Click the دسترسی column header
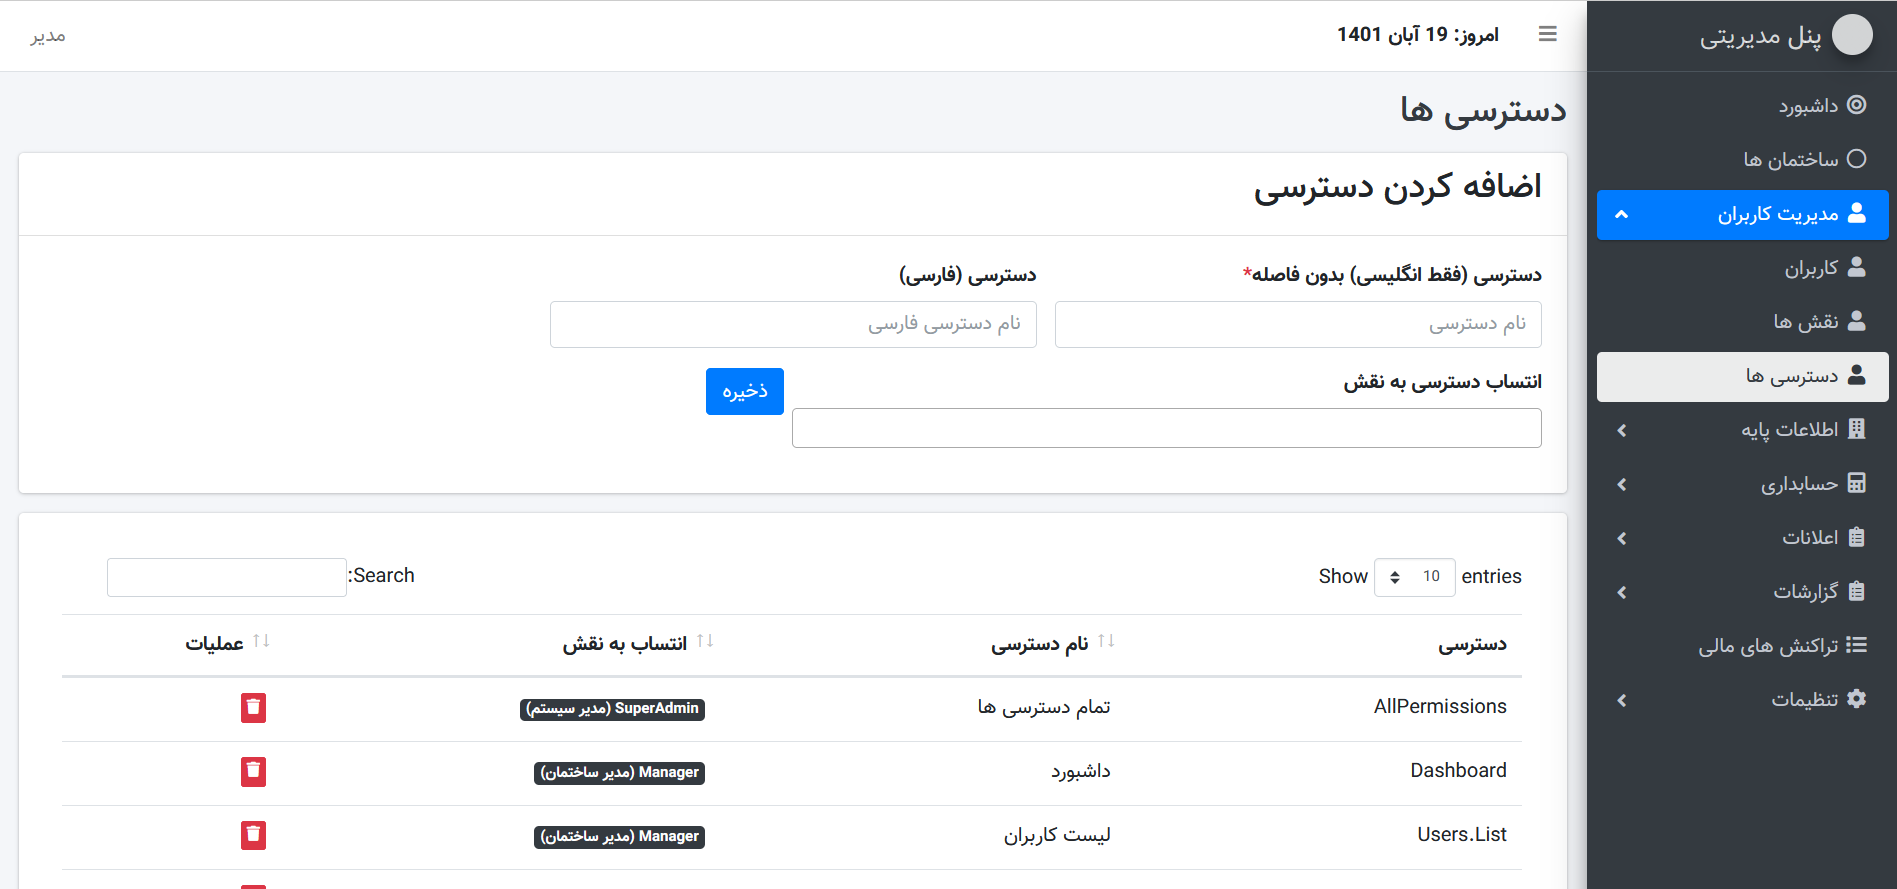The width and height of the screenshot is (1897, 889). point(1472,645)
